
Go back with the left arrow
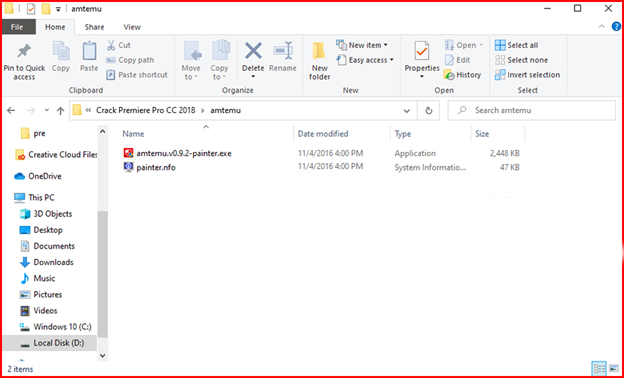[11, 110]
